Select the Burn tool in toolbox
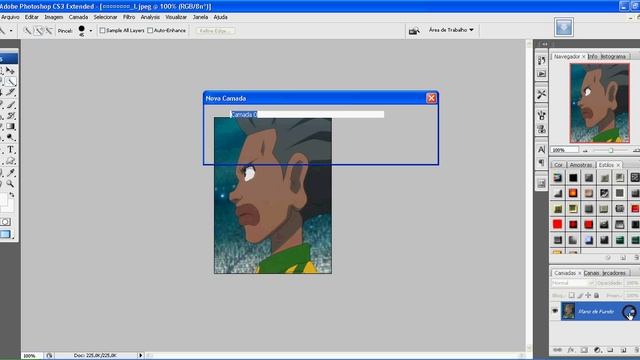The image size is (640, 360). pyautogui.click(x=11, y=138)
